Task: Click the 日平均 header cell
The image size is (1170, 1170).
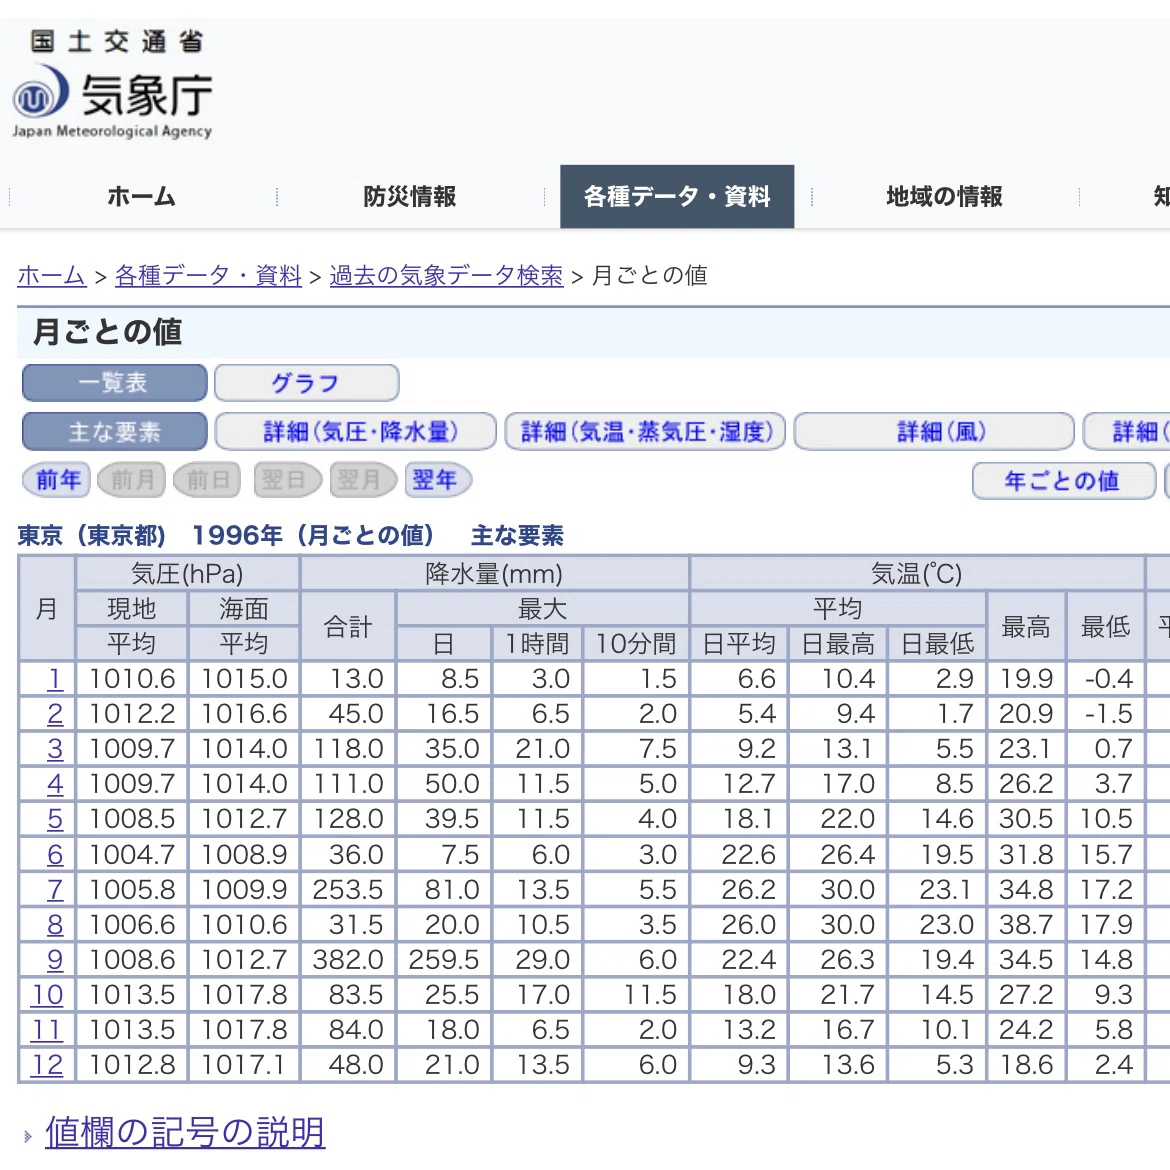Action: (x=739, y=643)
